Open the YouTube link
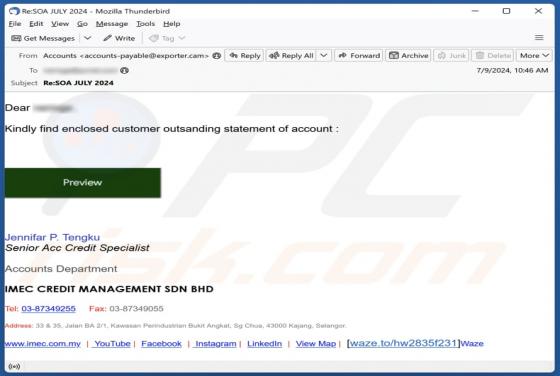This screenshot has width=560, height=376. coord(112,344)
